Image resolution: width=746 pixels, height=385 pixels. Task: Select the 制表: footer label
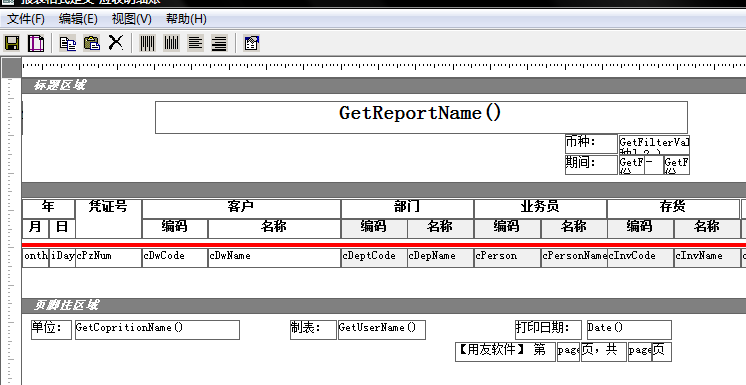click(313, 329)
